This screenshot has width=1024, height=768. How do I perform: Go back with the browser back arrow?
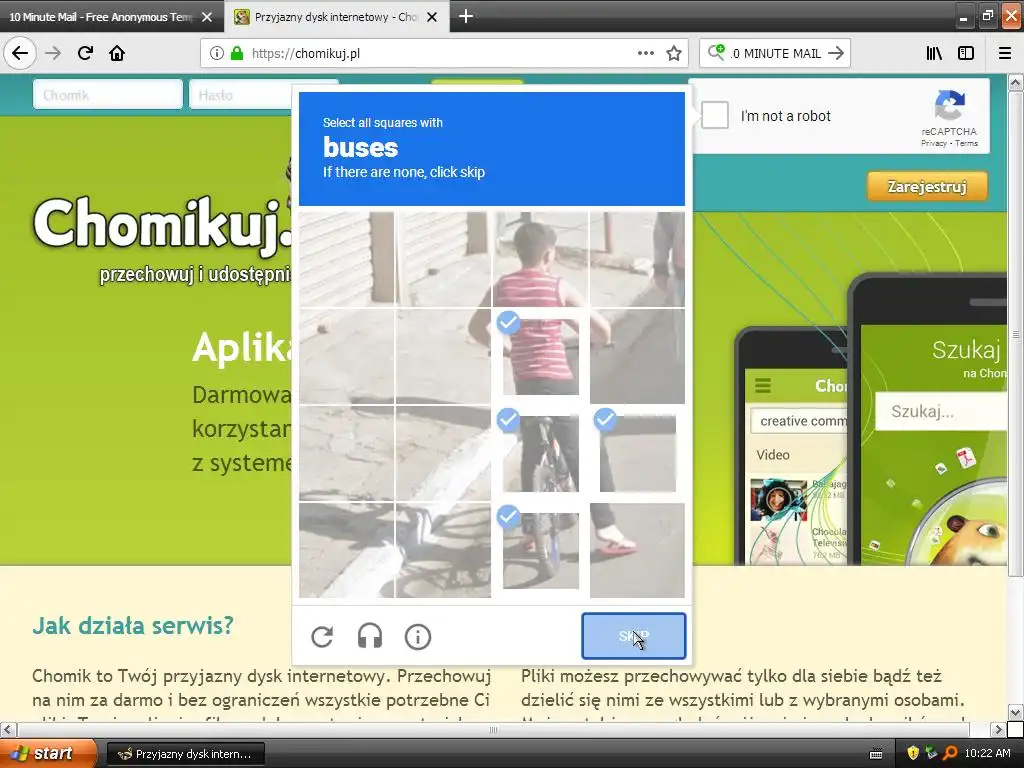coord(20,53)
